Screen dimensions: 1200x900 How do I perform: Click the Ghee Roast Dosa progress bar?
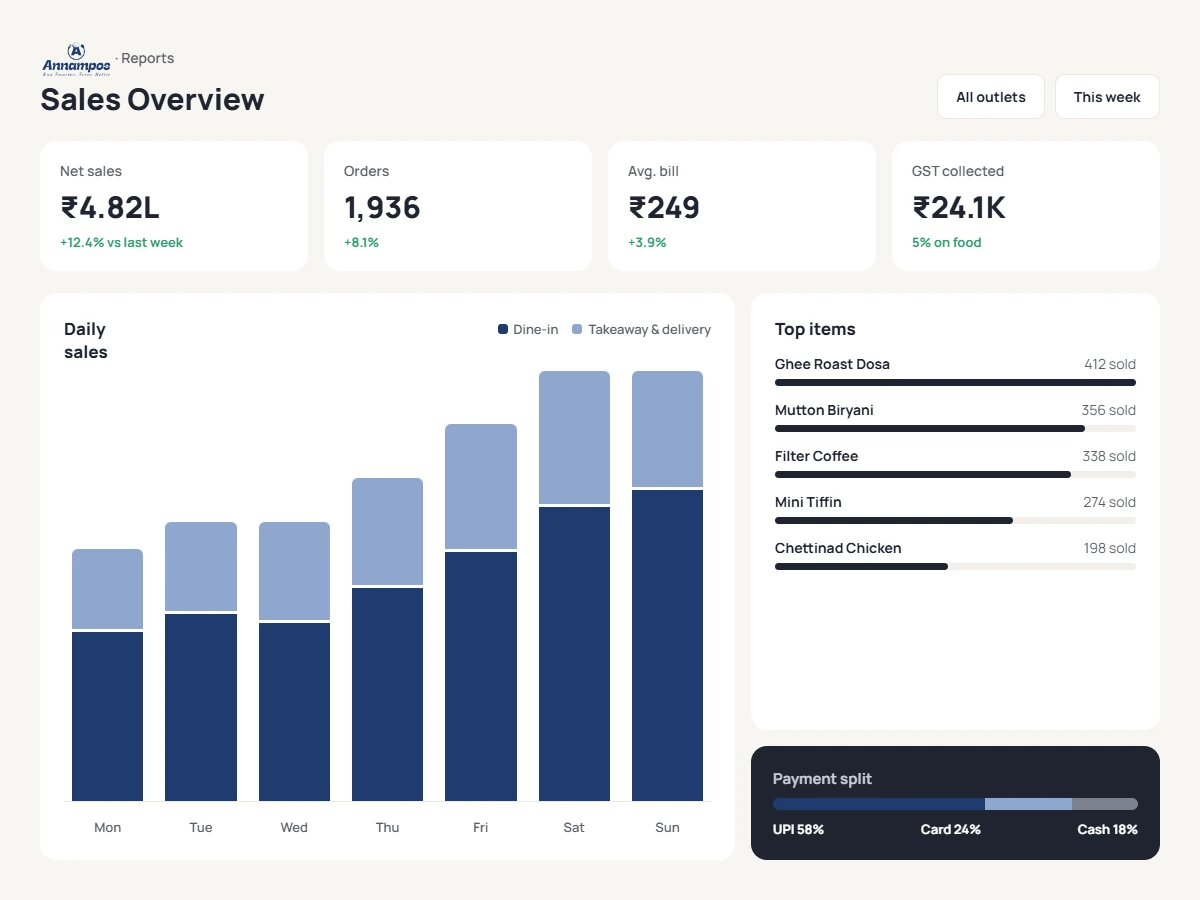(x=955, y=382)
